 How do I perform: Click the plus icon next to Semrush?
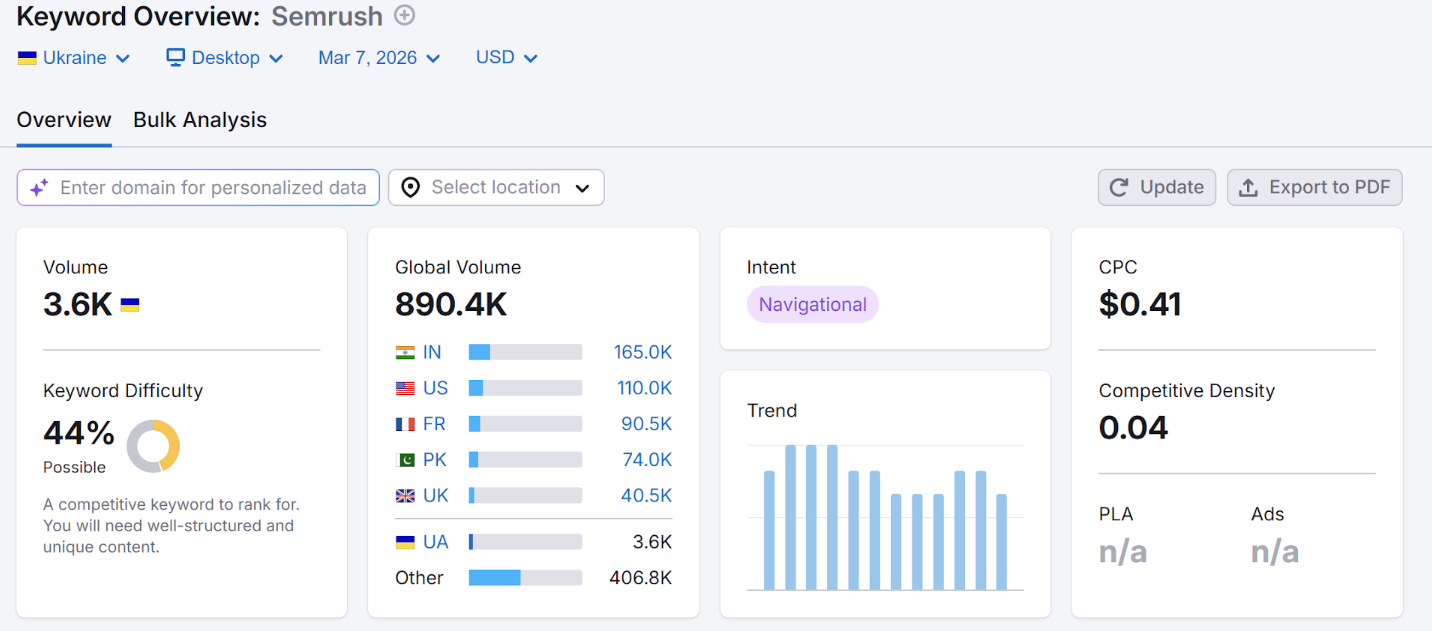404,16
